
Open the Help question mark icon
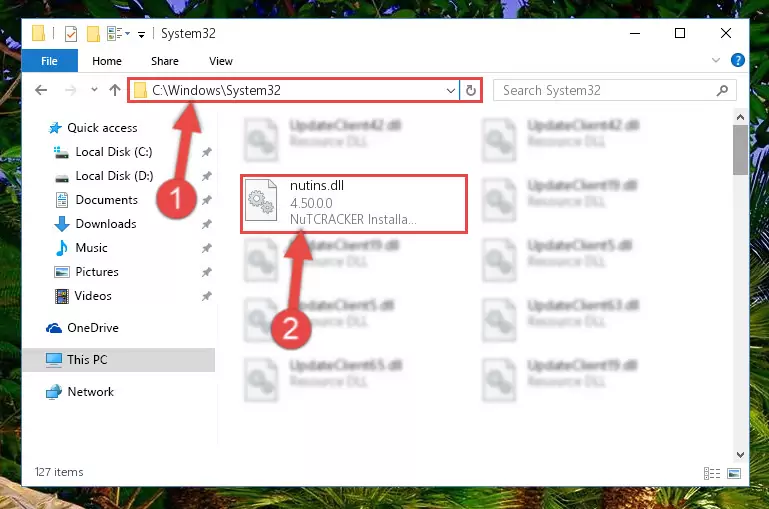(737, 60)
